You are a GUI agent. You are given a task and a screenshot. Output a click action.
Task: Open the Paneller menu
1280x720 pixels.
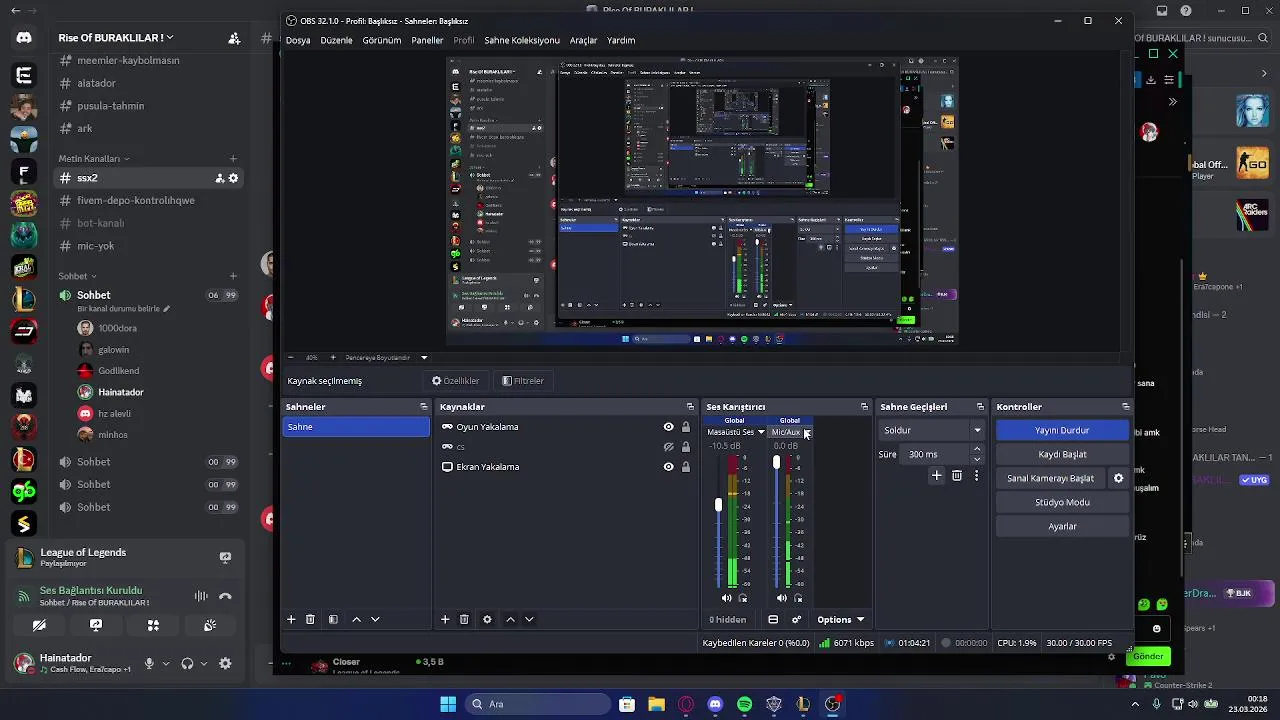(x=427, y=40)
